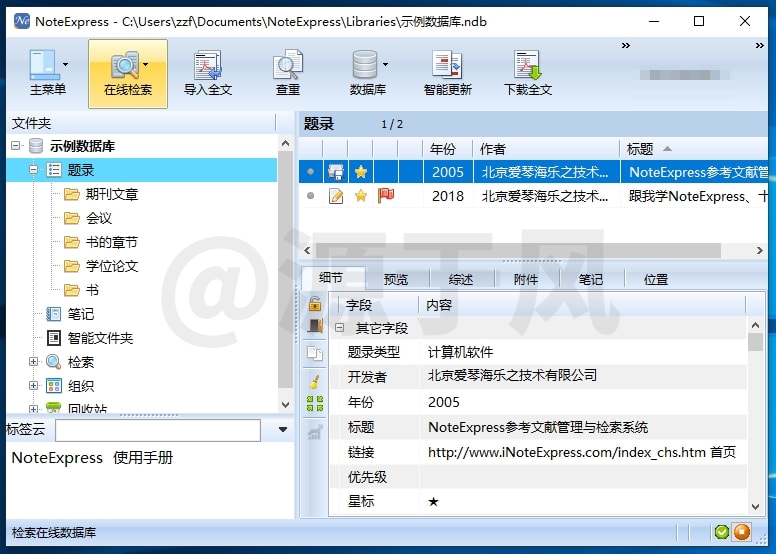Screen dimensions: 776x554
Task: Click the note-edit icon of 2018 record
Action: (336, 196)
